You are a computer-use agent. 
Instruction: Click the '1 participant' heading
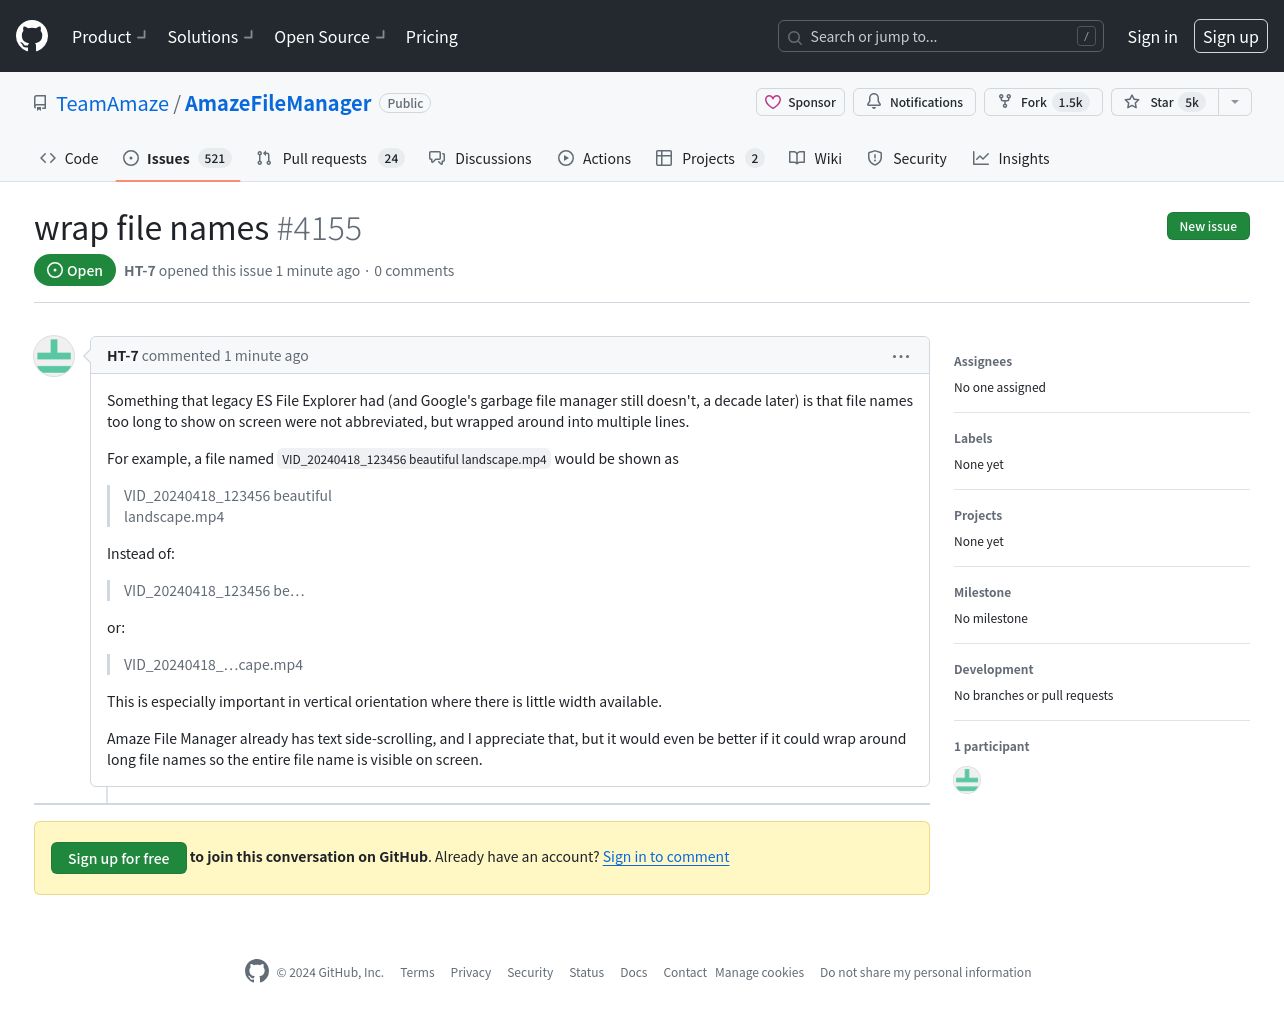coord(991,747)
